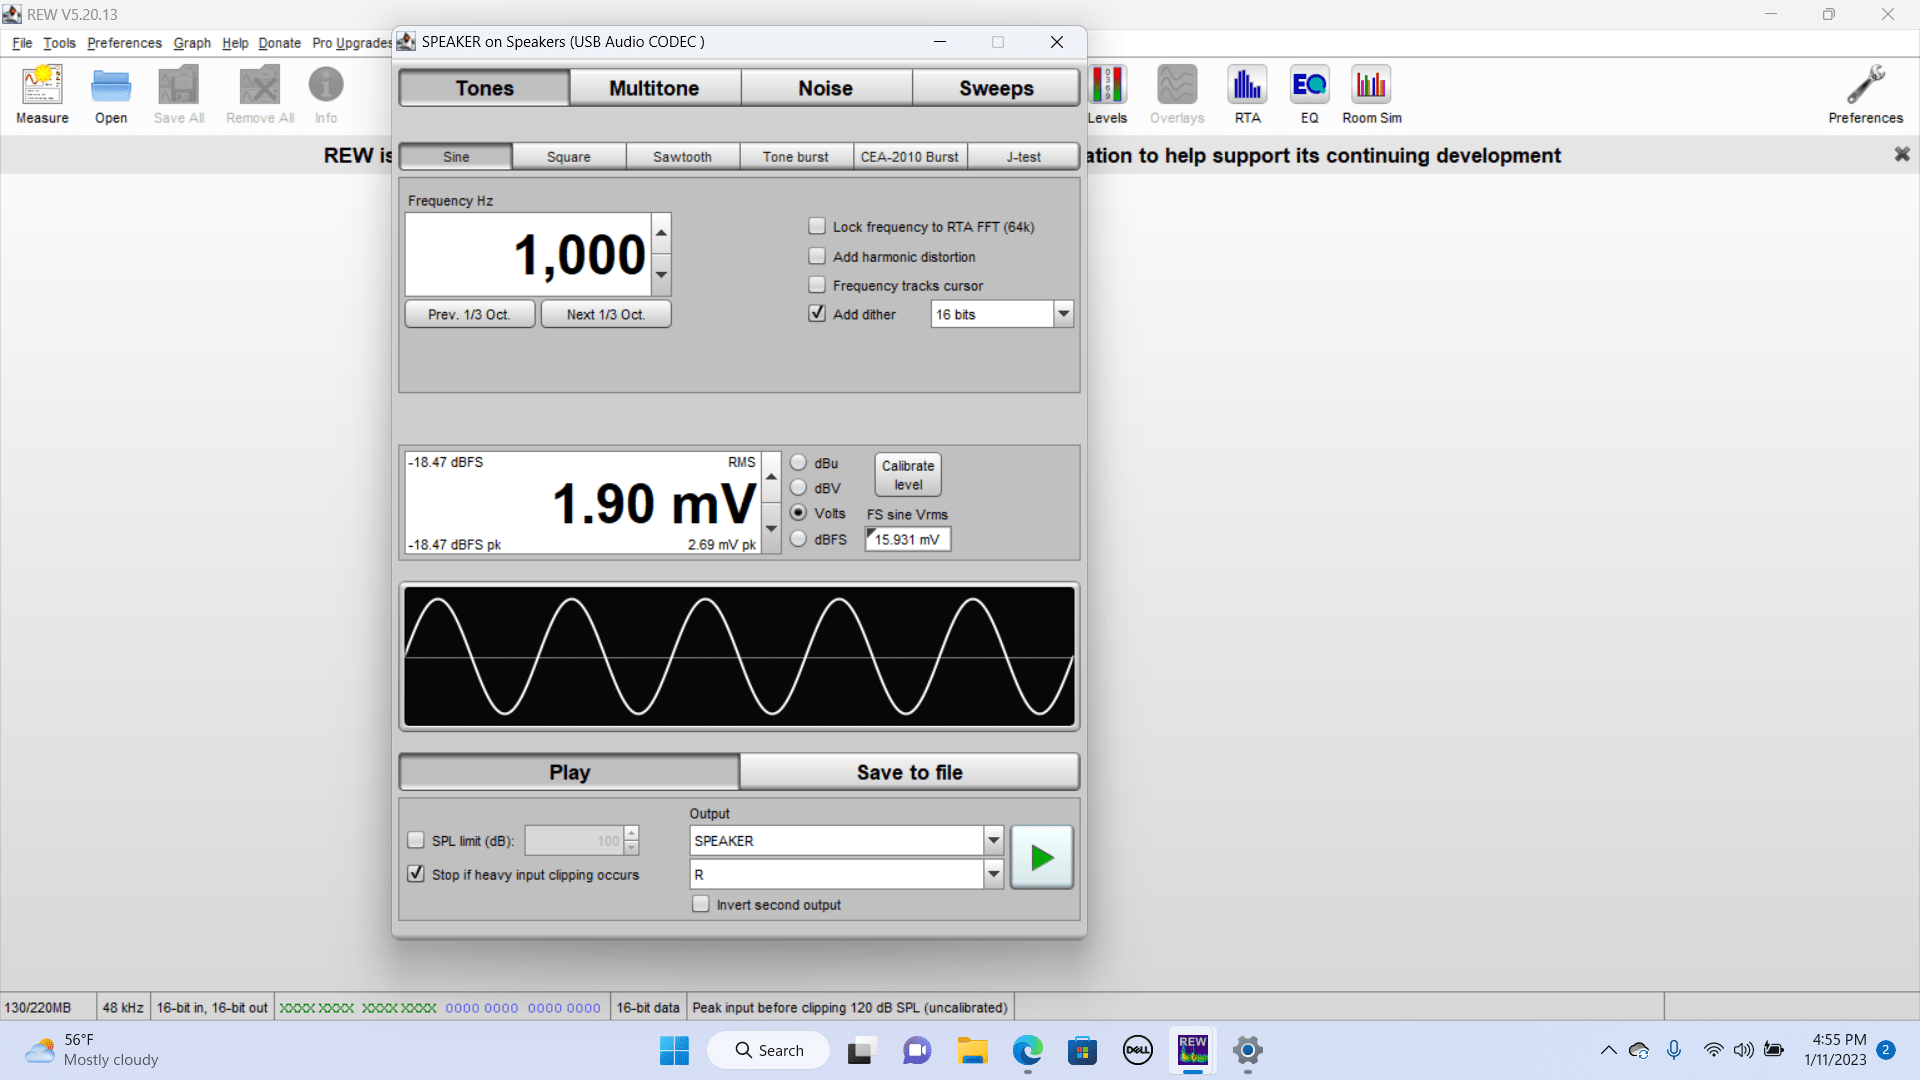Viewport: 1920px width, 1080px height.
Task: Open Task View from the taskbar
Action: (860, 1050)
